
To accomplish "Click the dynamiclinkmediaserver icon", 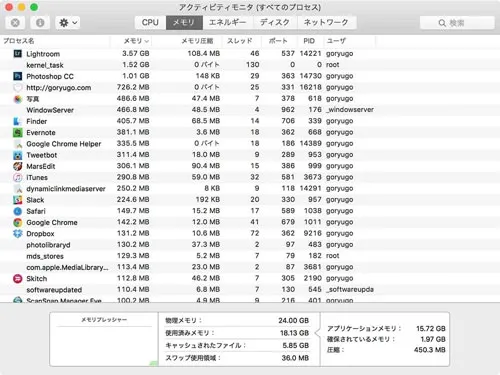I will pyautogui.click(x=18, y=189).
